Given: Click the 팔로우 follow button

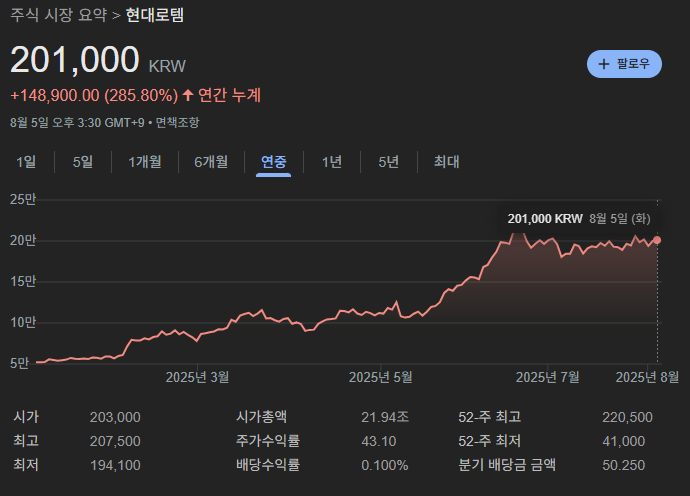Looking at the screenshot, I should [624, 64].
